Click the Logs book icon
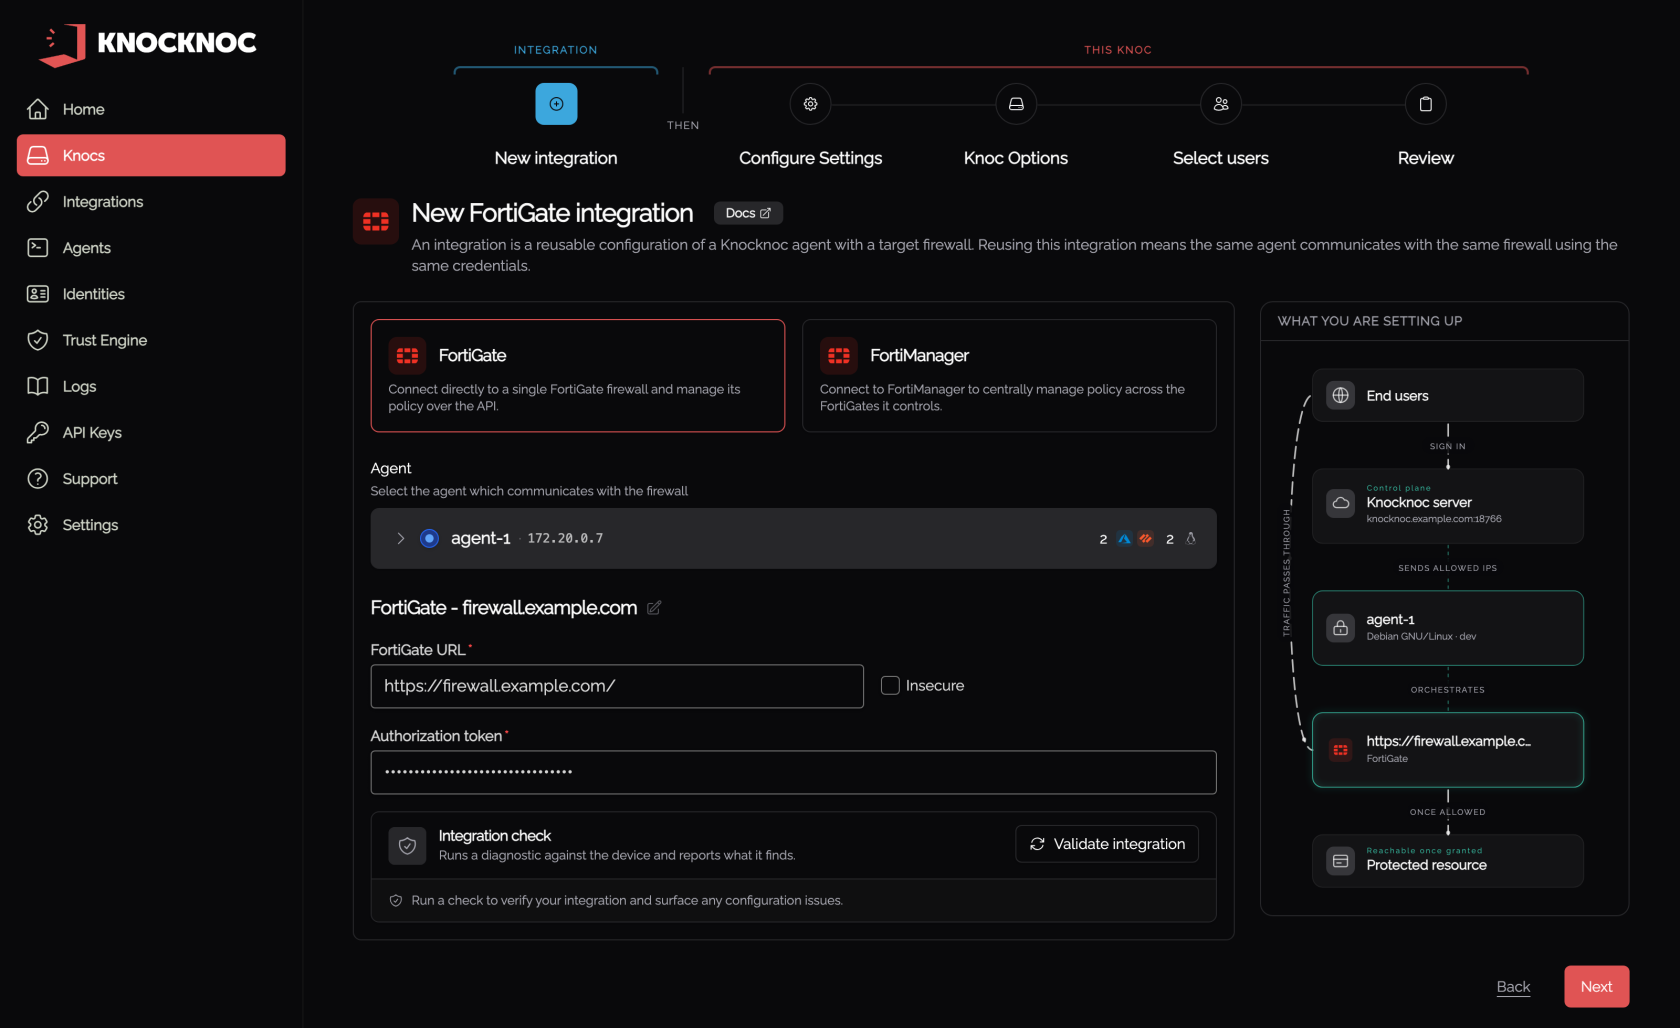The height and width of the screenshot is (1028, 1680). tap(38, 386)
